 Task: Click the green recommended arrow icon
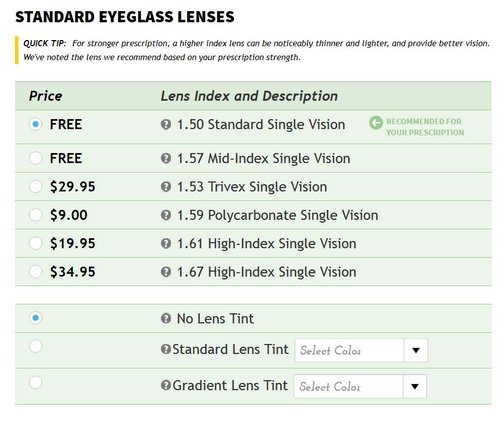(x=376, y=123)
